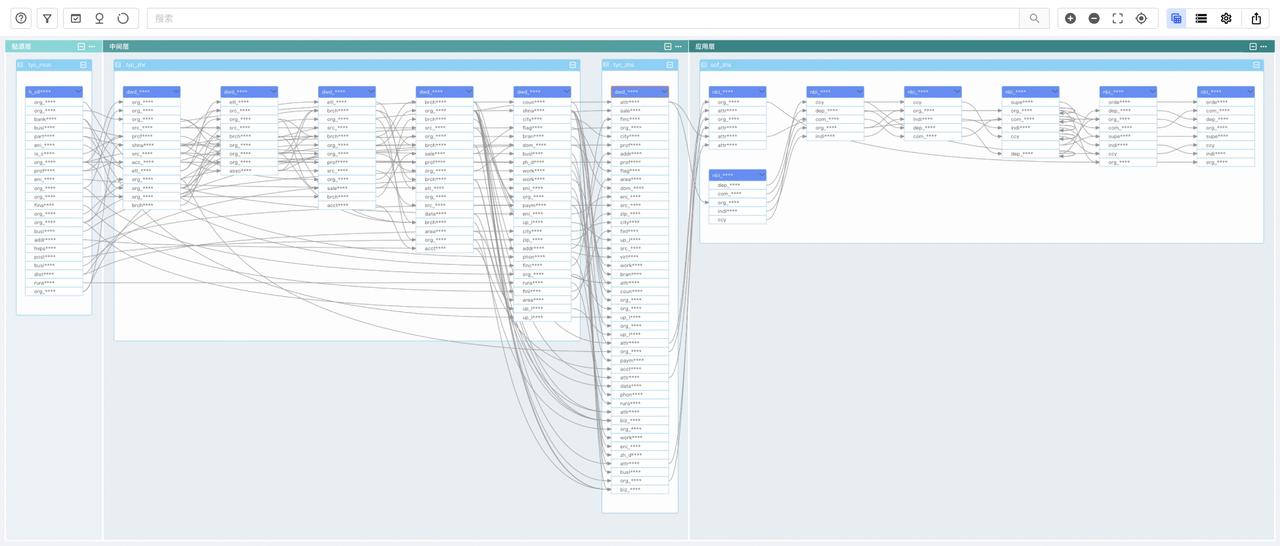
Task: Select biz_**** last field in tyc_dhs table
Action: tap(640, 489)
